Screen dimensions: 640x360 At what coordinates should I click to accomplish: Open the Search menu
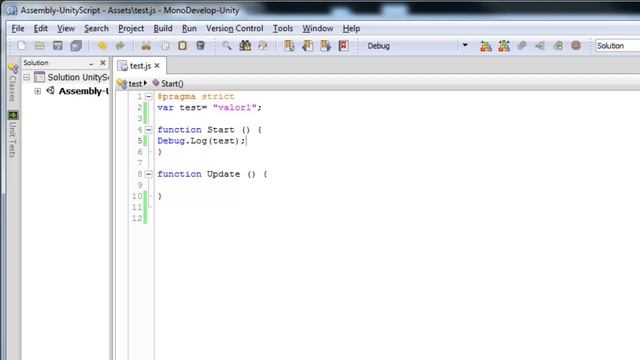click(96, 29)
